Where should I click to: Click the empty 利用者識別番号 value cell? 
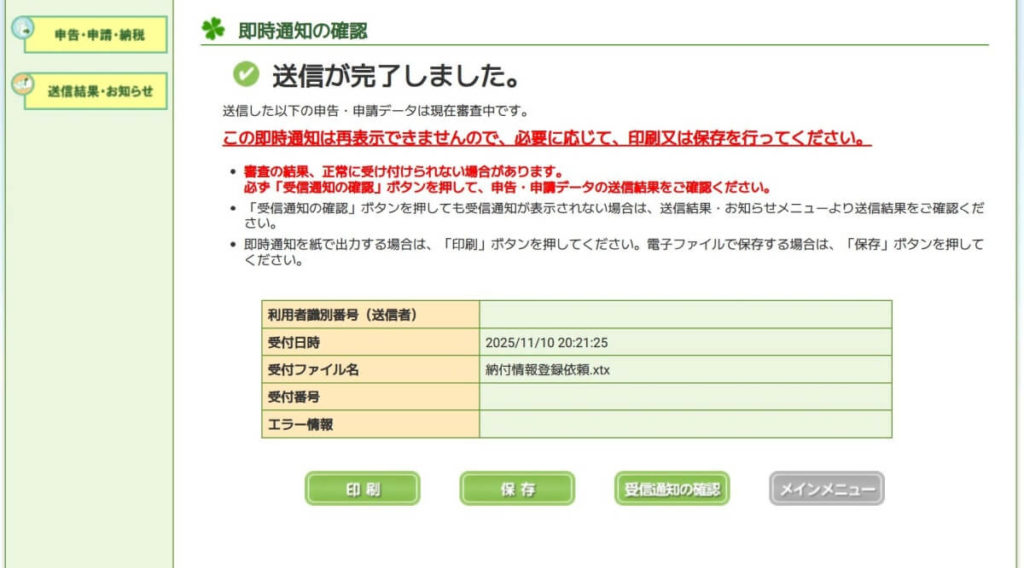[x=686, y=315]
